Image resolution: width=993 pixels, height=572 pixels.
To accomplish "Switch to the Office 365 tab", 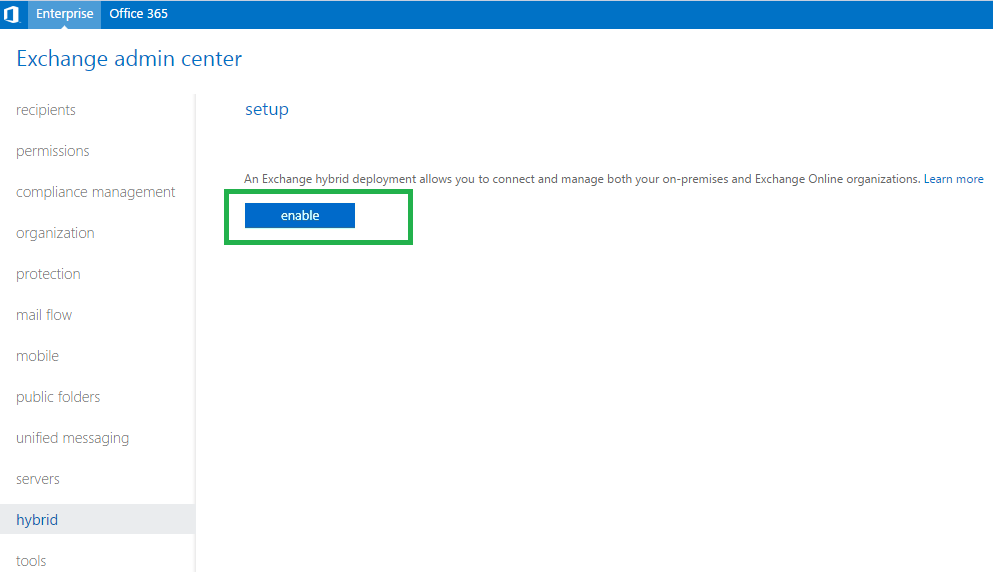I will point(138,14).
